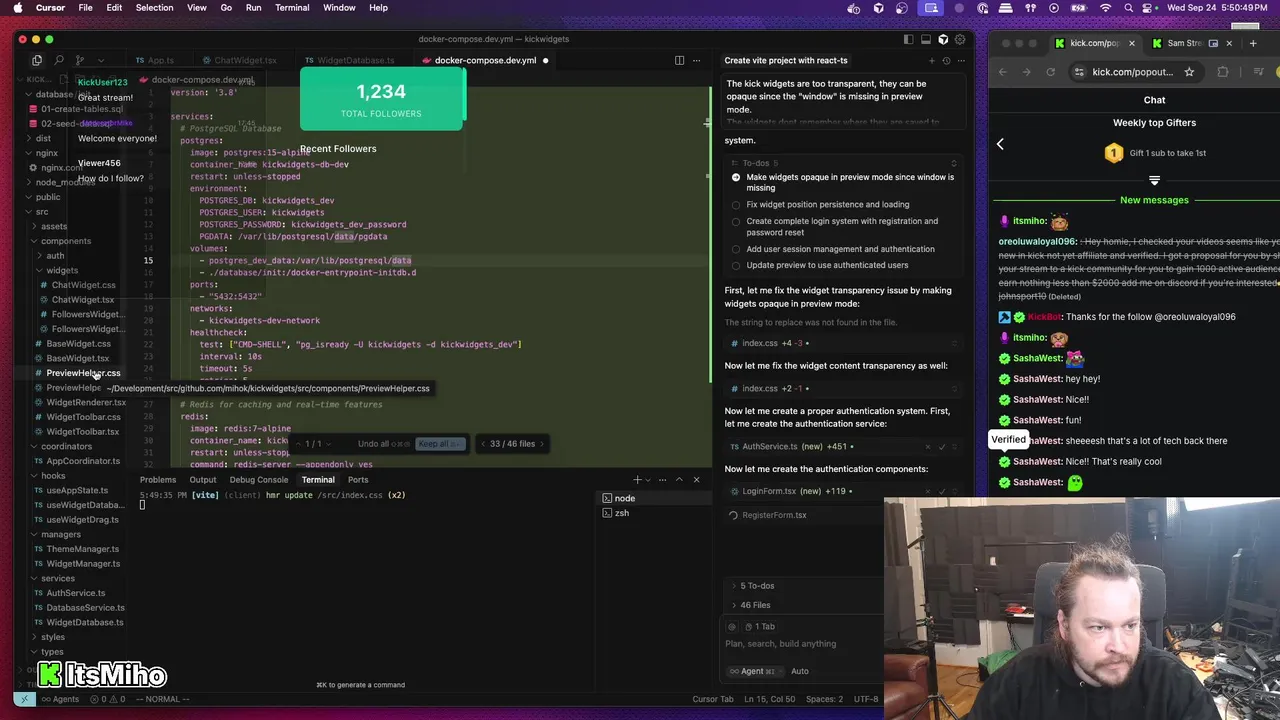Select 'Add user session management' to-do circle

736,249
